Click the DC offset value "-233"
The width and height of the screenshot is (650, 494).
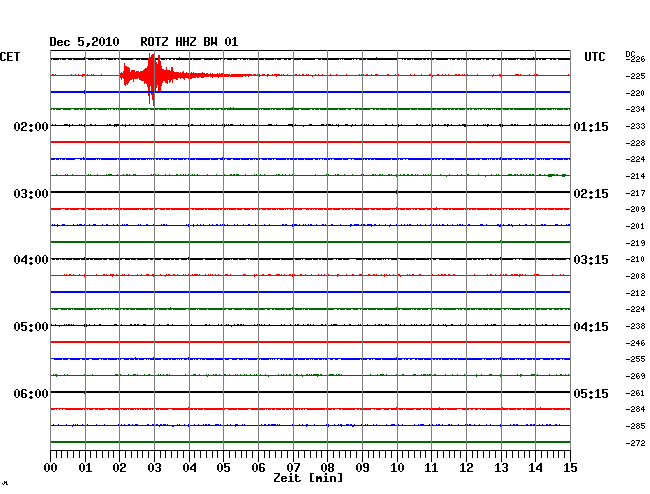635,126
